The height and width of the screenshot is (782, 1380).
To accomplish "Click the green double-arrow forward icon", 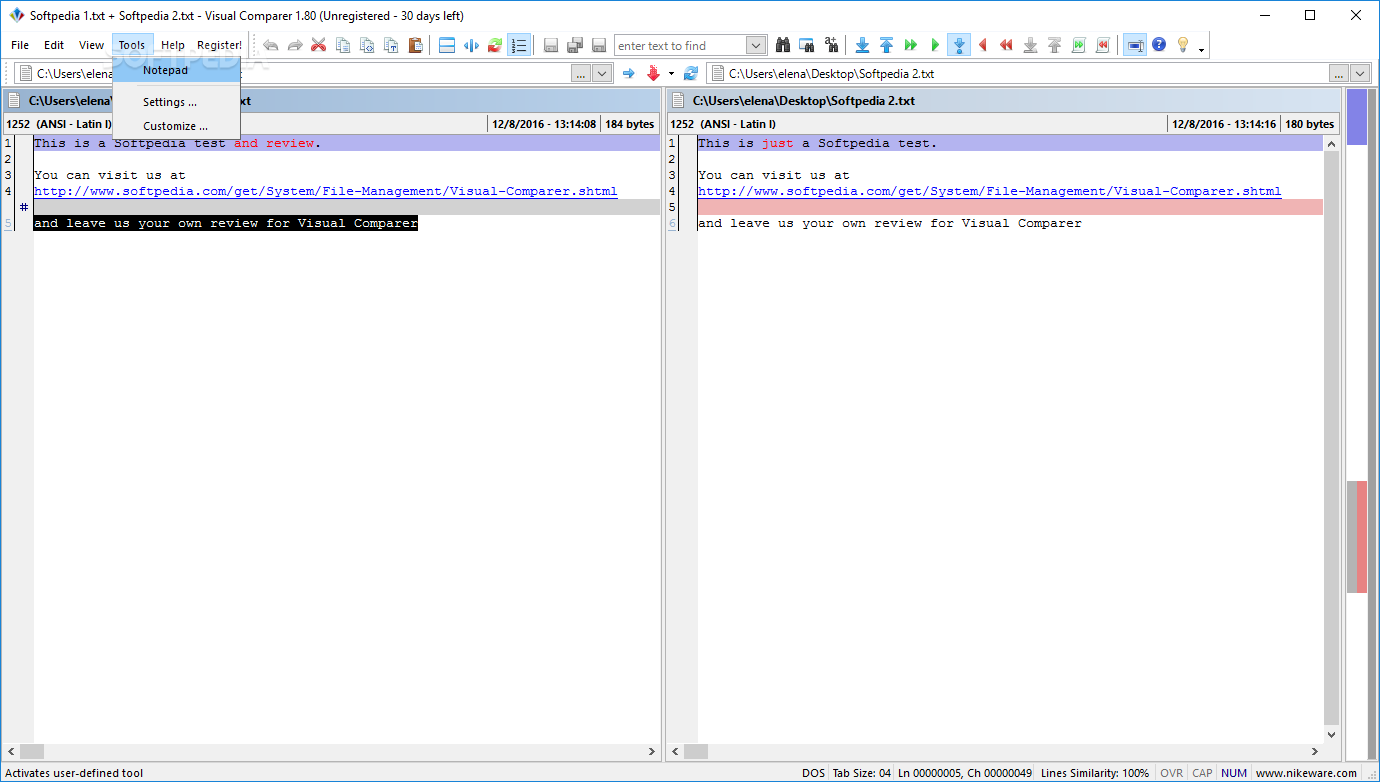I will tap(910, 45).
